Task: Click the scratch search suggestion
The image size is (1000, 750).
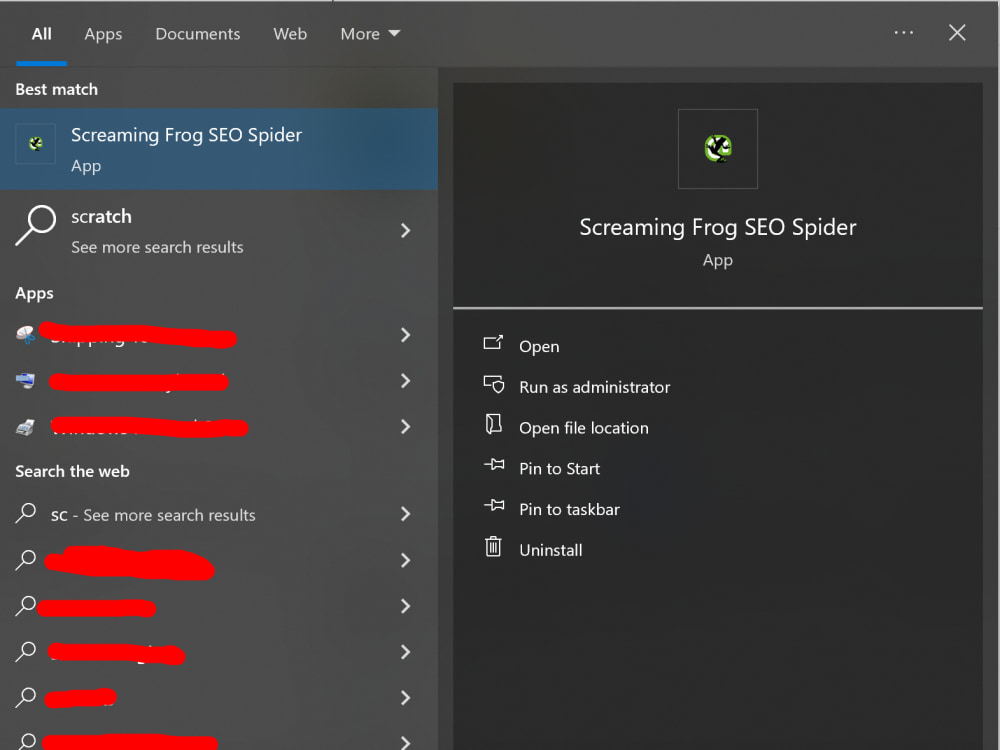Action: point(219,230)
